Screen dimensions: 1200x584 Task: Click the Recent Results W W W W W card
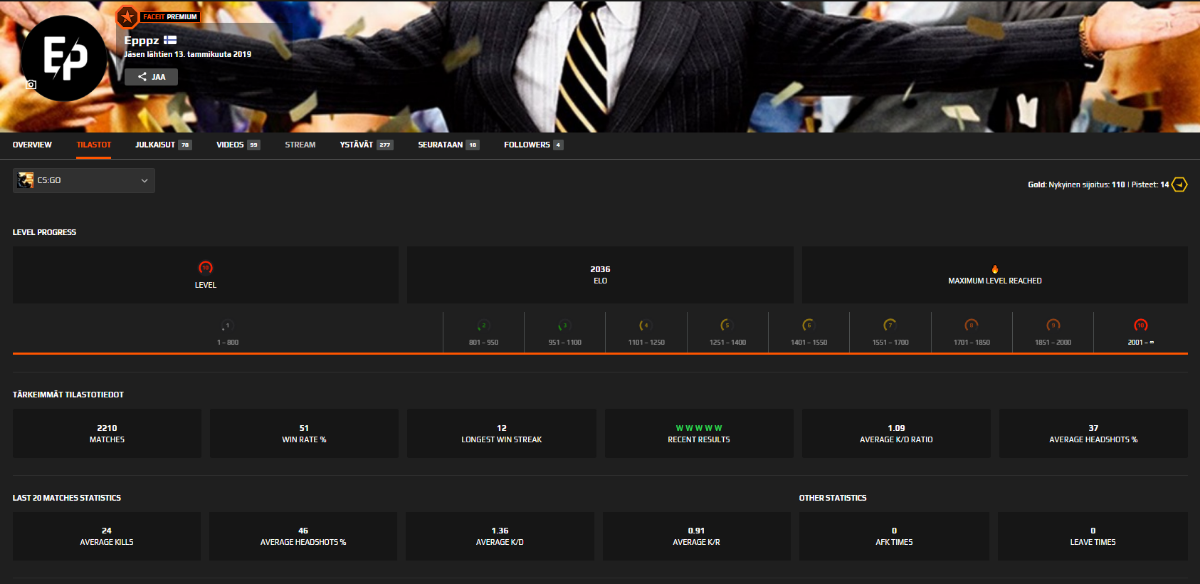tap(699, 433)
